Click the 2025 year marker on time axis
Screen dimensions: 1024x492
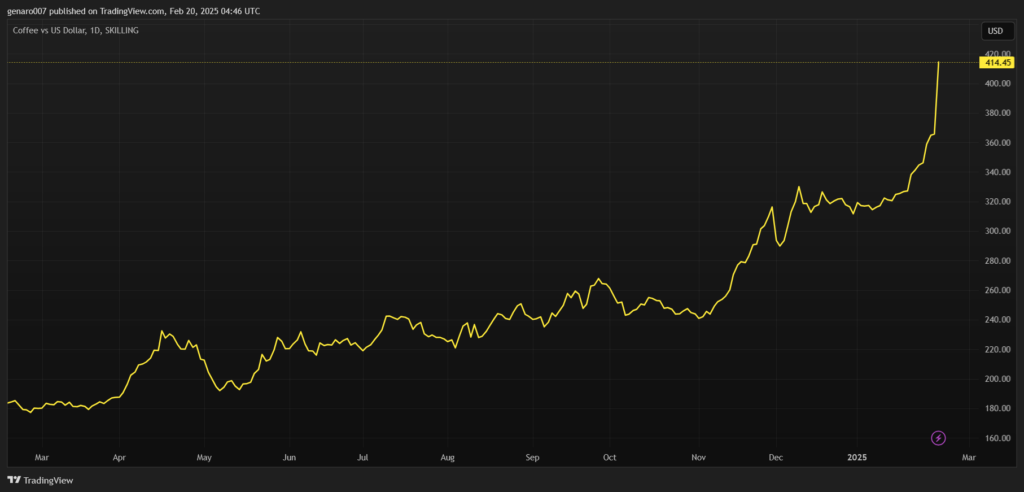[859, 457]
